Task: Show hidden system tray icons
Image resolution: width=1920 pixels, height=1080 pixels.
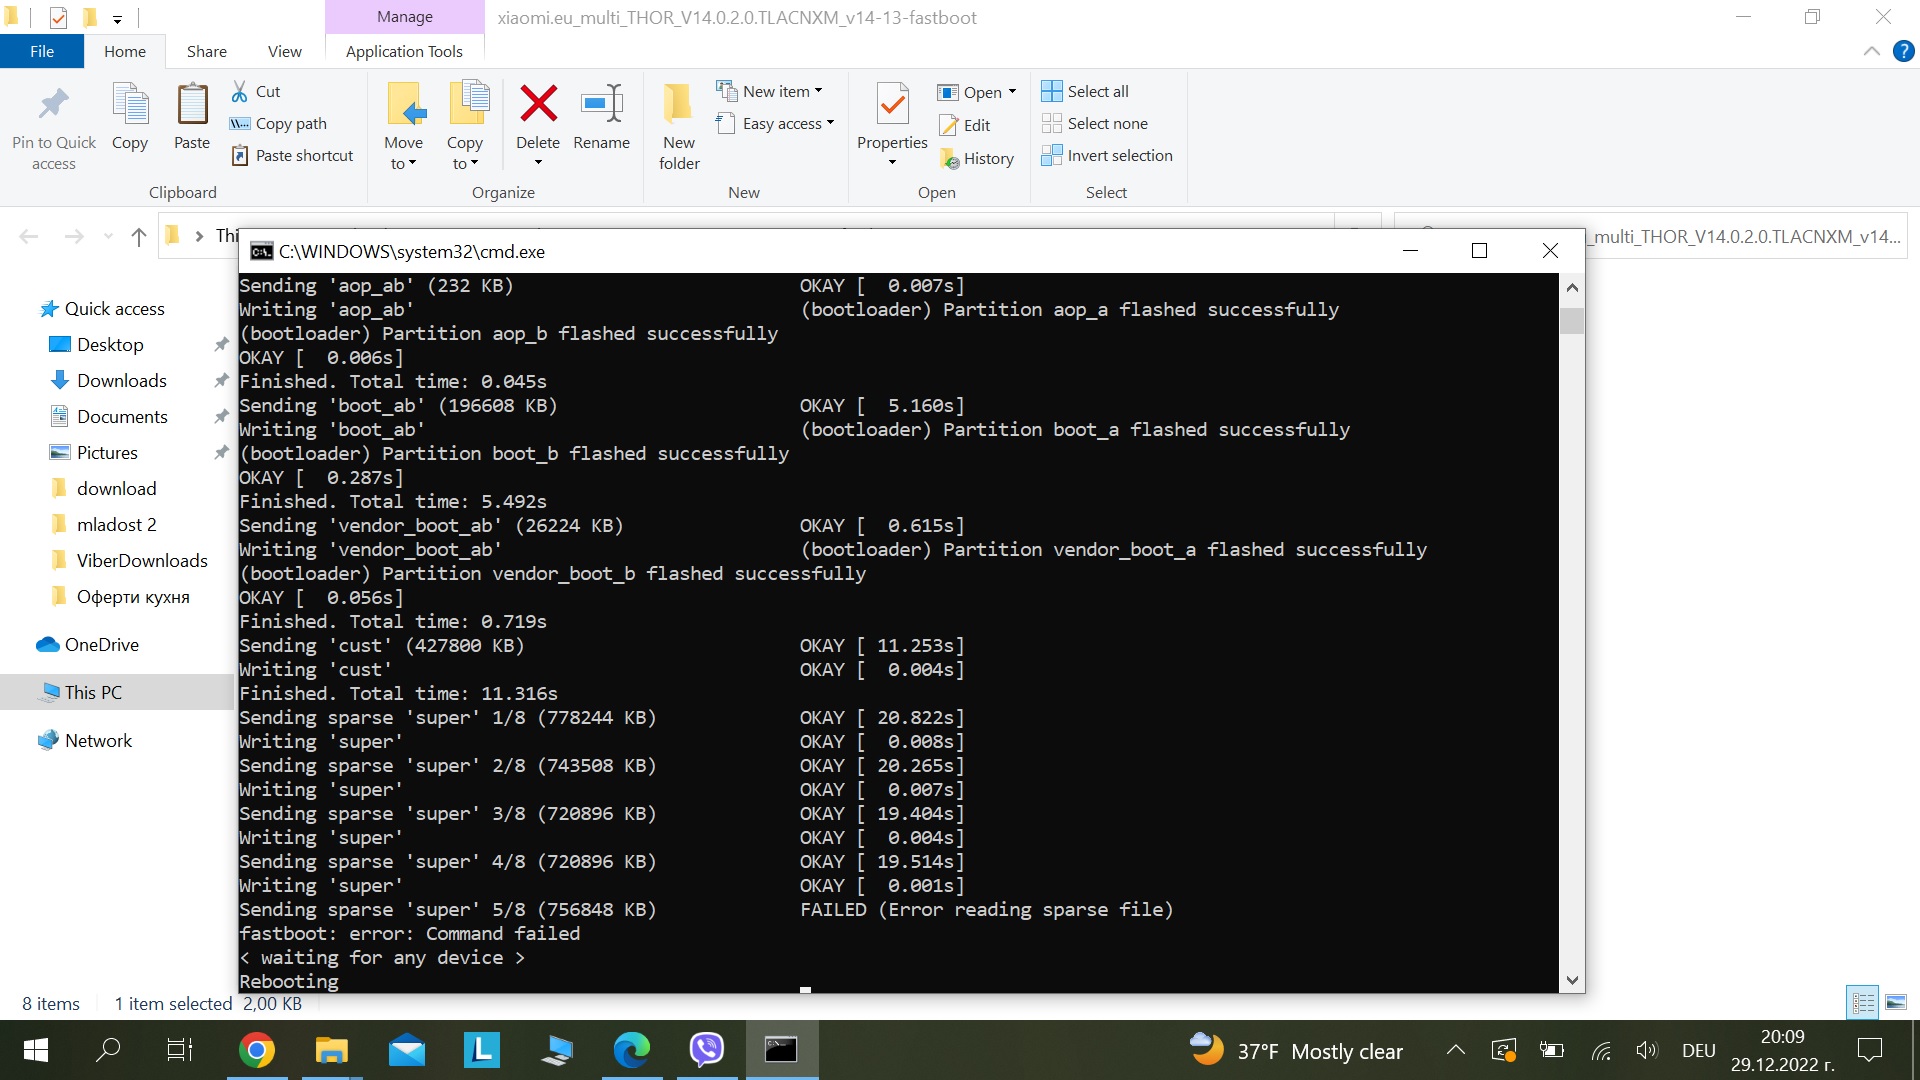Action: click(x=1456, y=1050)
